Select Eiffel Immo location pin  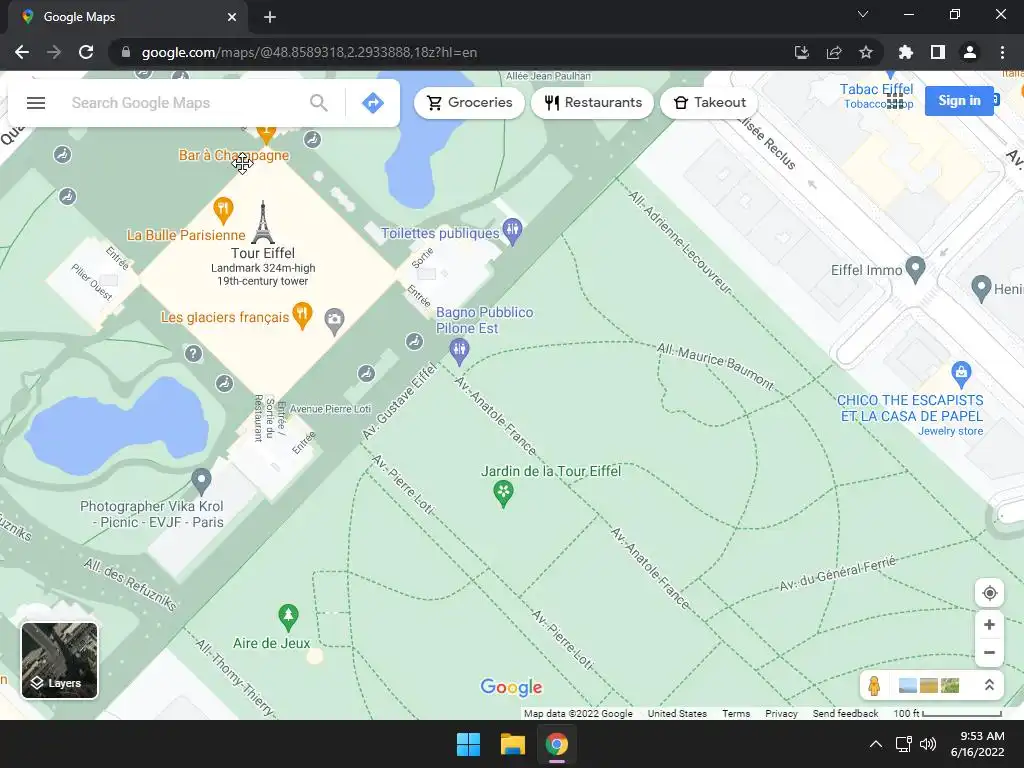point(916,269)
